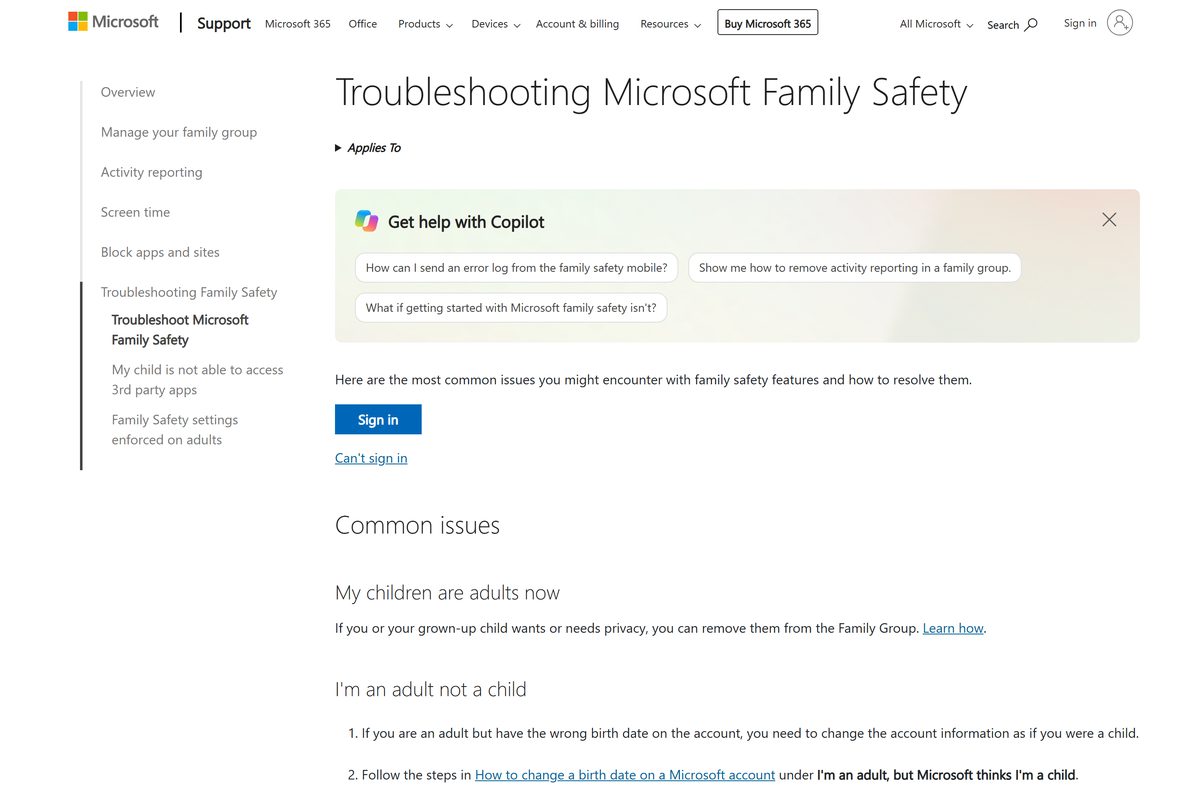Click the Search magnifier icon
This screenshot has width=1200, height=792.
[x=1031, y=24]
